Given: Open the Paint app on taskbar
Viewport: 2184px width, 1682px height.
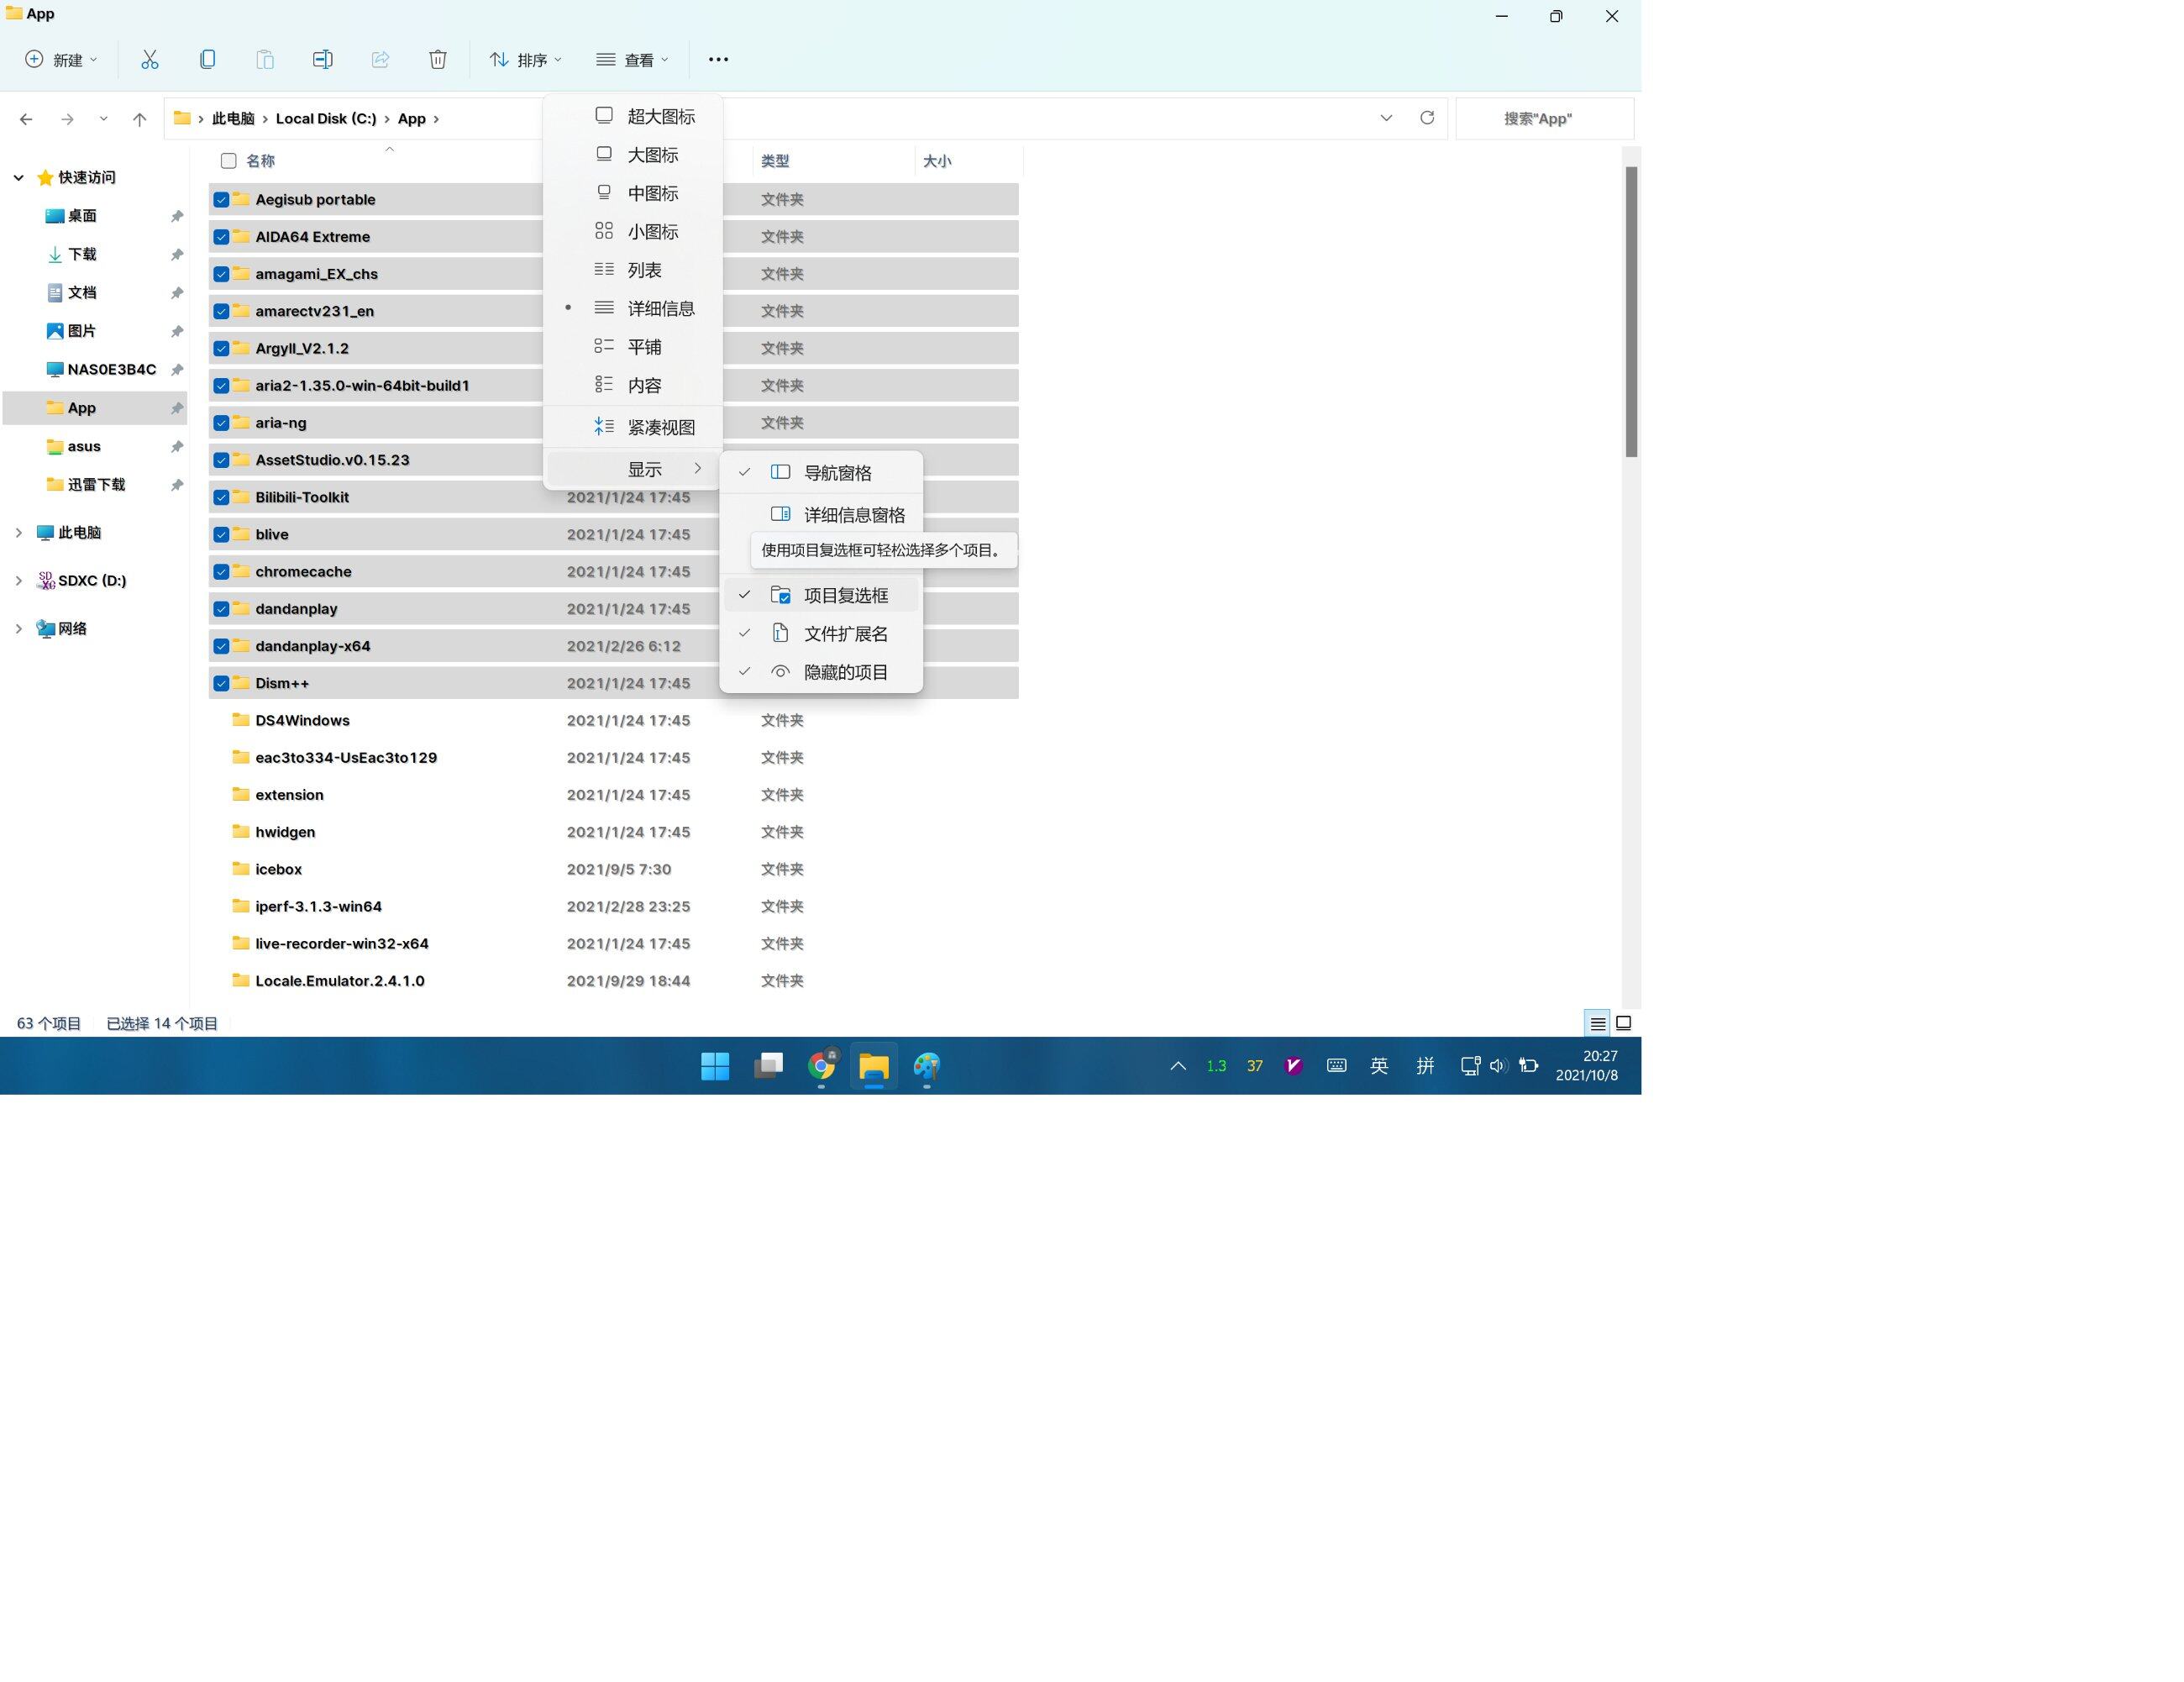Looking at the screenshot, I should 927,1066.
